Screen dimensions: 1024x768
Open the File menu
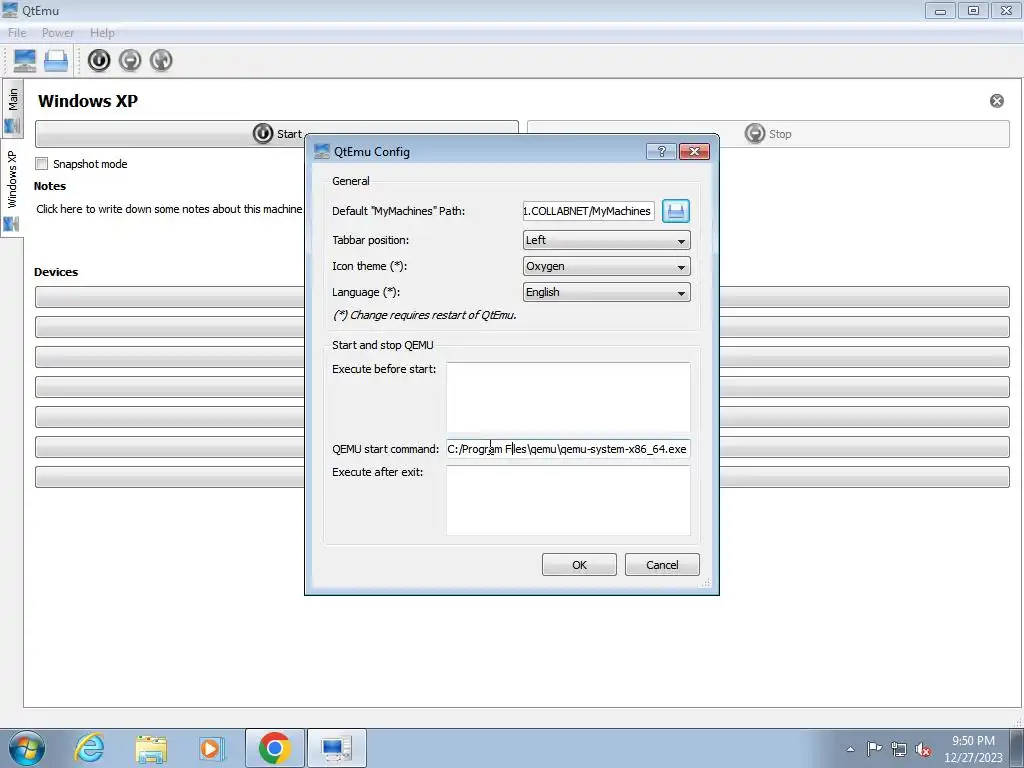pos(17,33)
